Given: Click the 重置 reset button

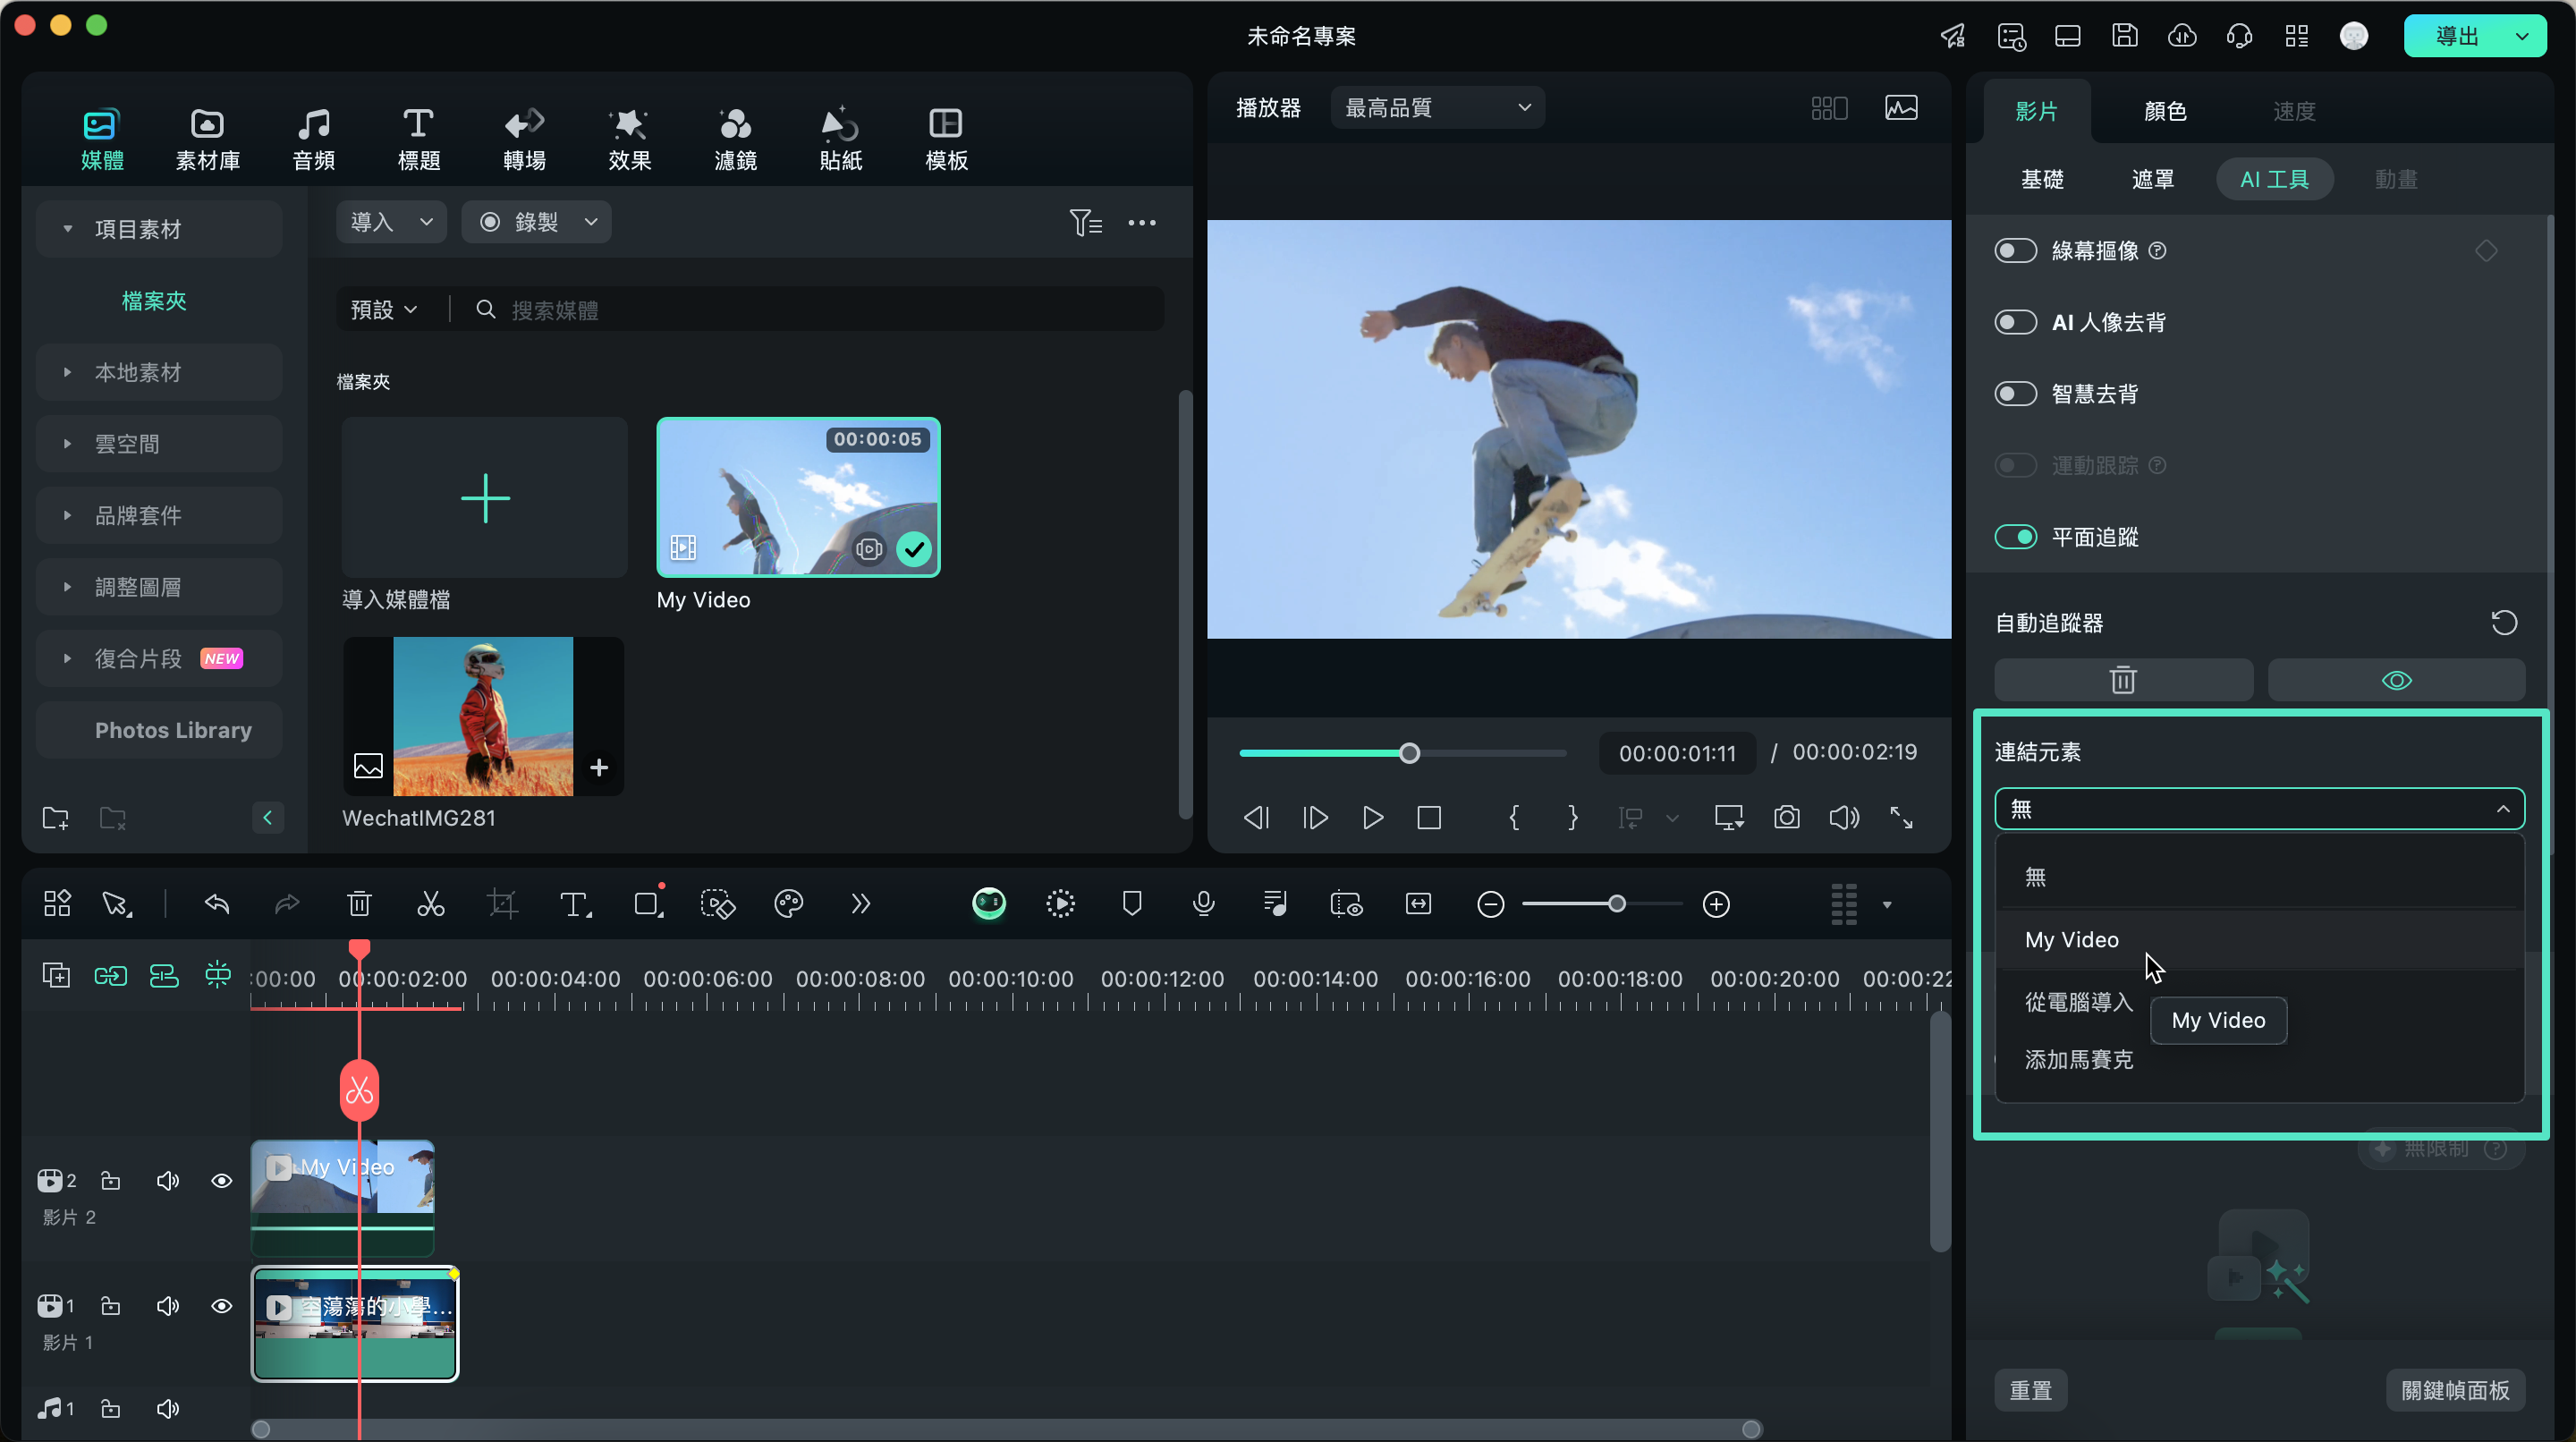Looking at the screenshot, I should click(x=2030, y=1390).
